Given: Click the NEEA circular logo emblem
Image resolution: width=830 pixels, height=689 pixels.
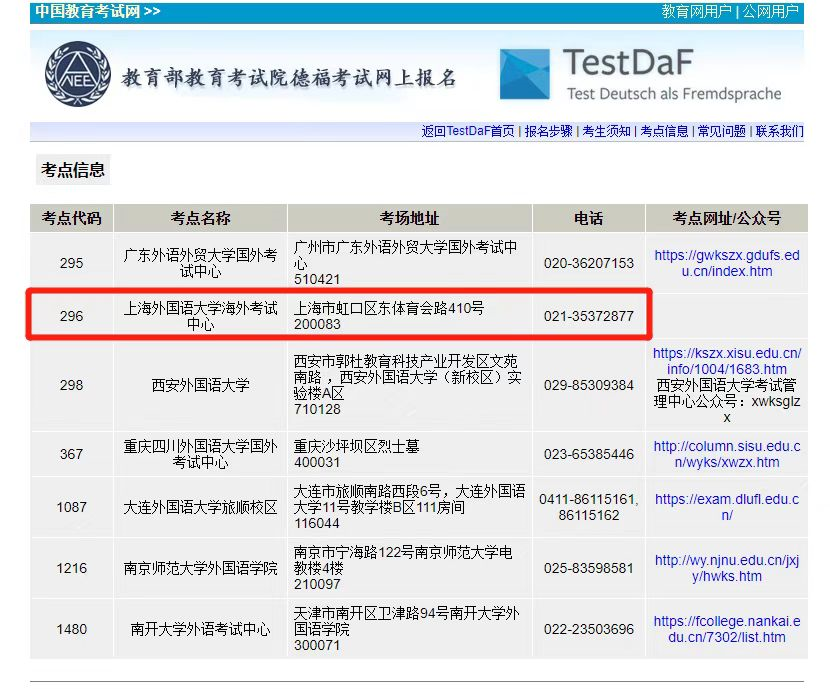Looking at the screenshot, I should click(x=78, y=74).
